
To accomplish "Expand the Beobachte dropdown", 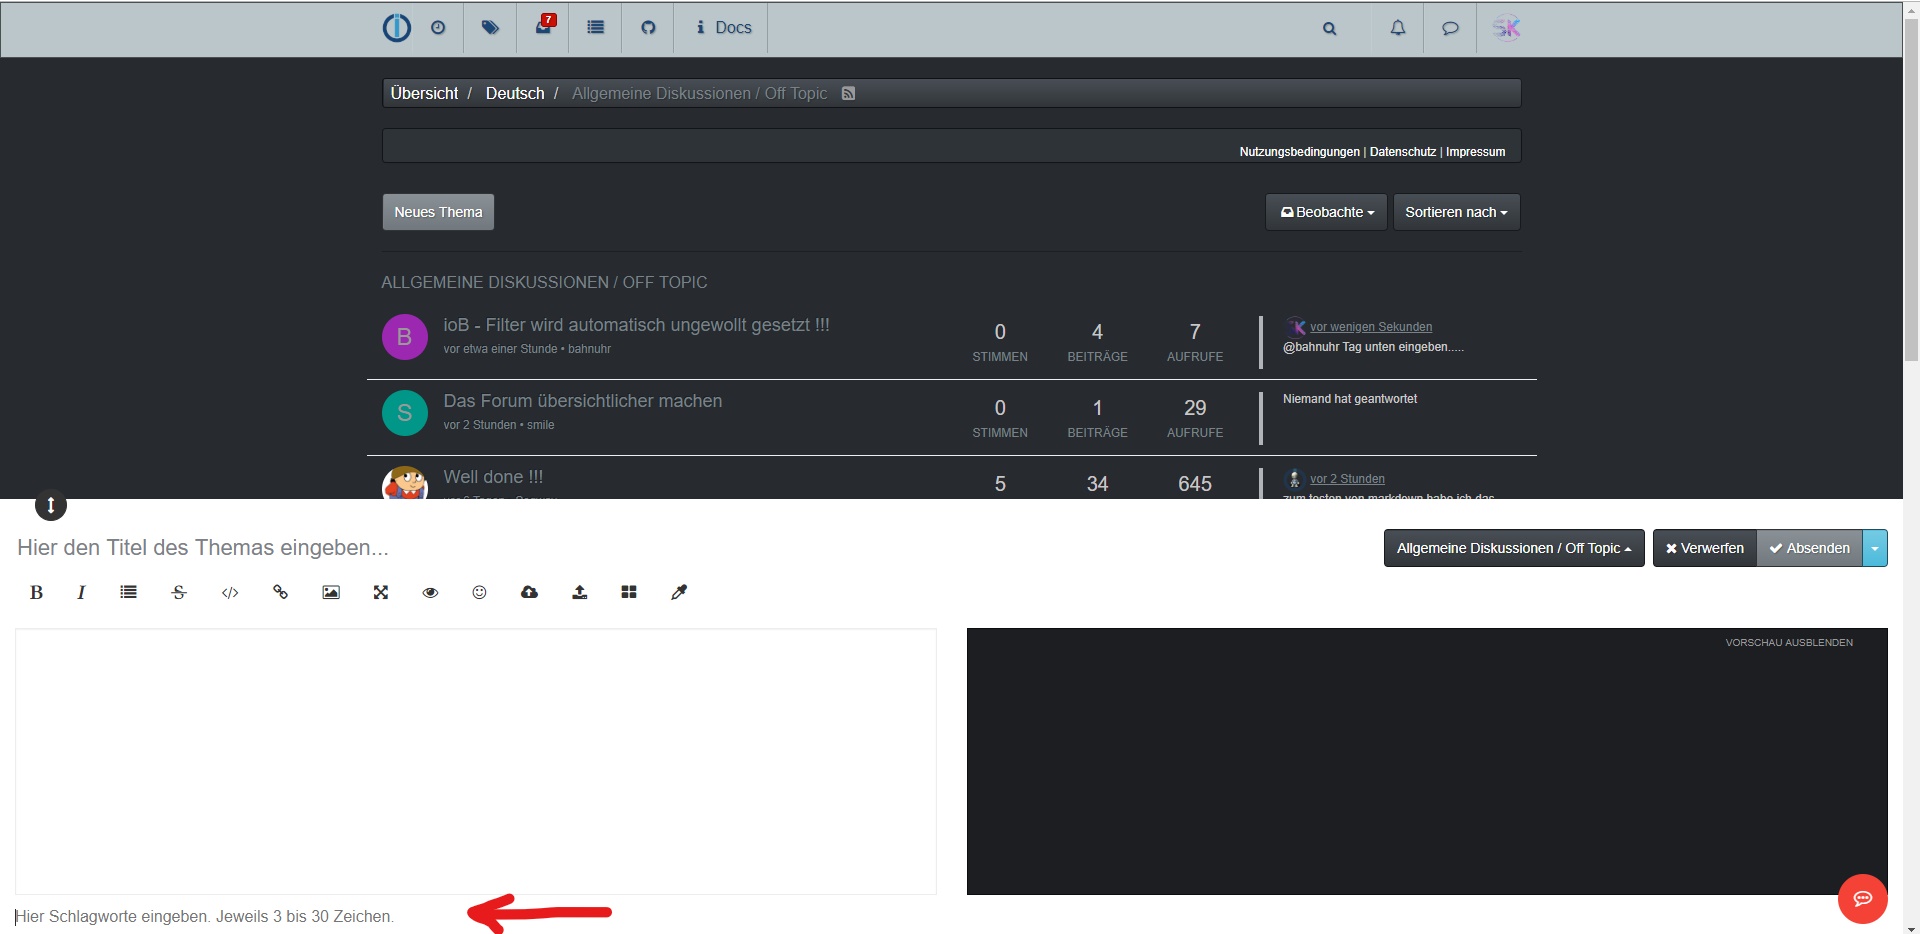I will pos(1326,212).
